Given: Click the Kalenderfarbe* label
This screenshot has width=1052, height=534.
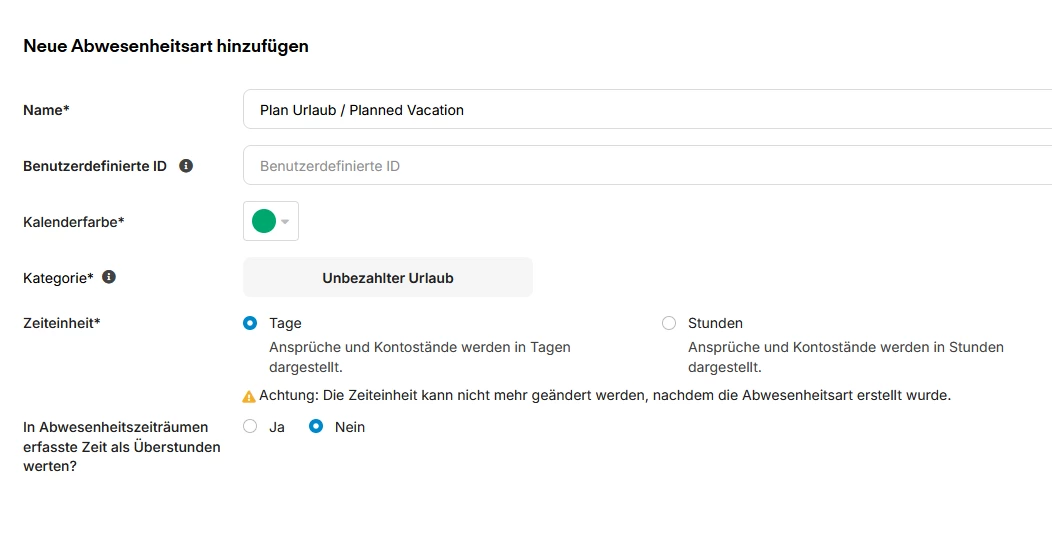Looking at the screenshot, I should click(x=73, y=222).
